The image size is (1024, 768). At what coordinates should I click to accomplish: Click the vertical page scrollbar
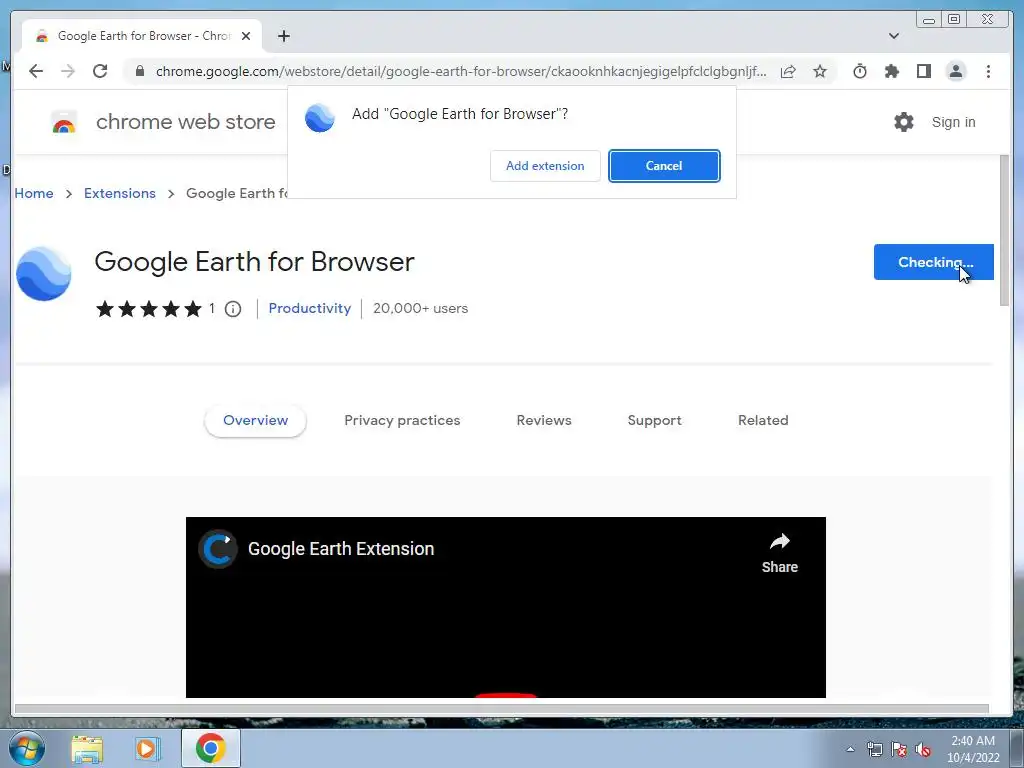[1004, 231]
